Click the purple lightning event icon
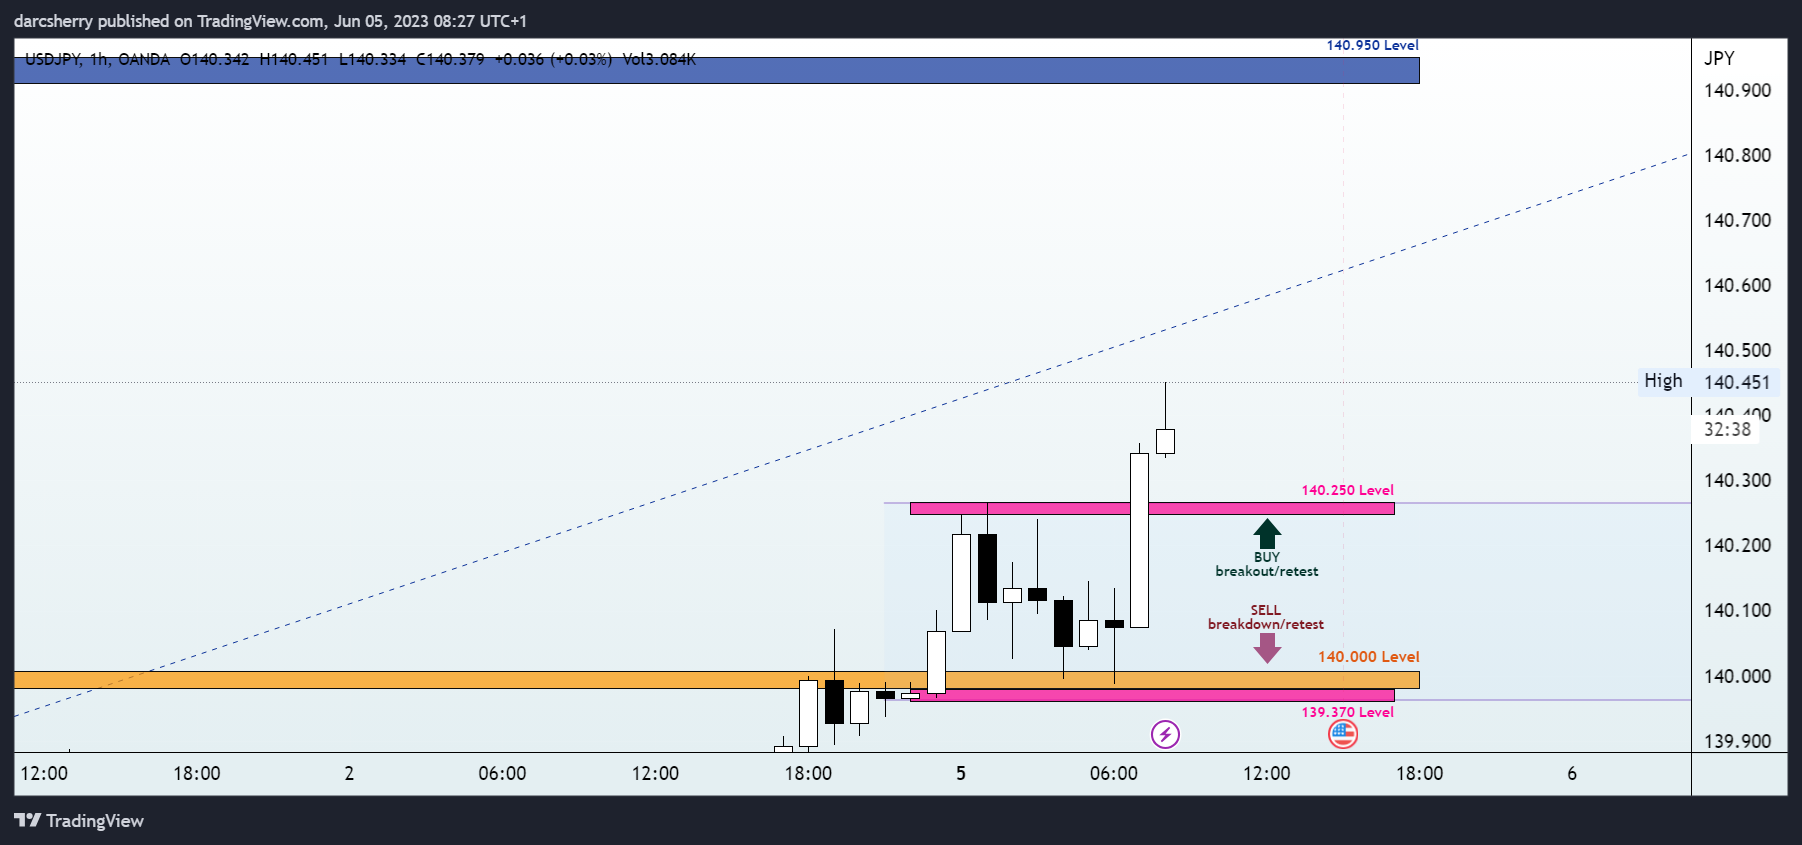The width and height of the screenshot is (1802, 845). (1165, 735)
